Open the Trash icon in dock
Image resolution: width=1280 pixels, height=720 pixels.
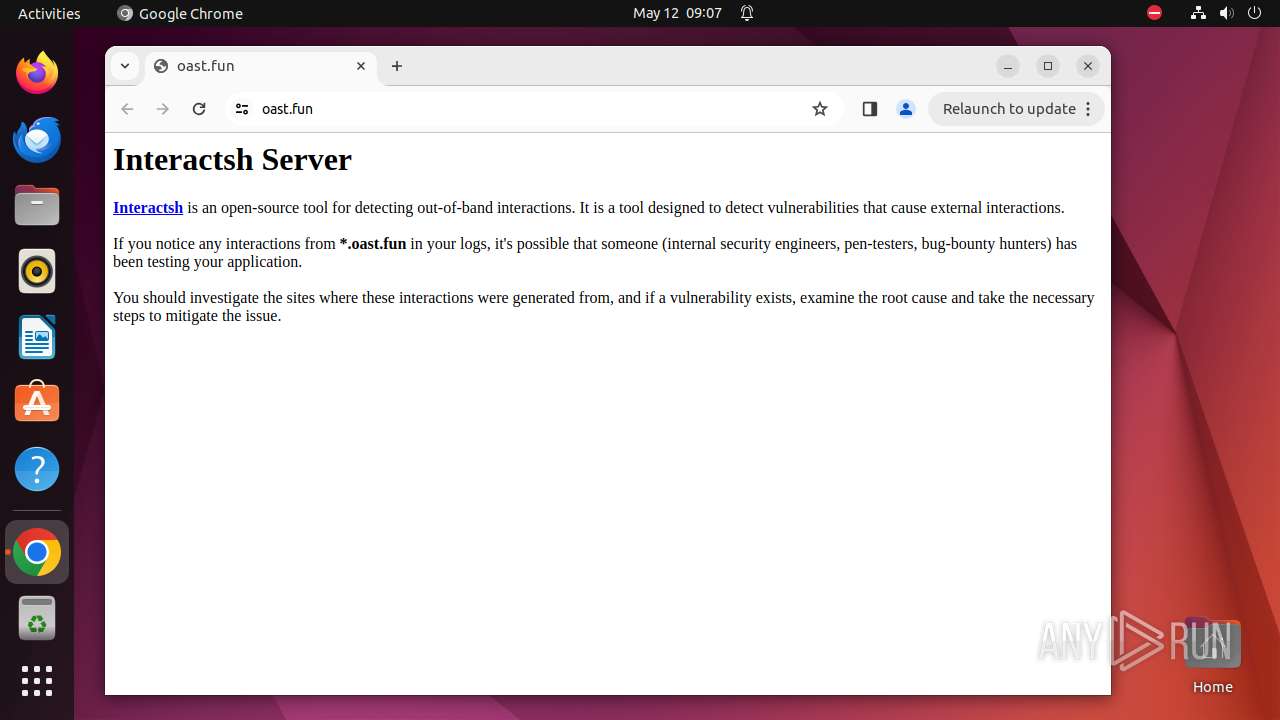(37, 618)
